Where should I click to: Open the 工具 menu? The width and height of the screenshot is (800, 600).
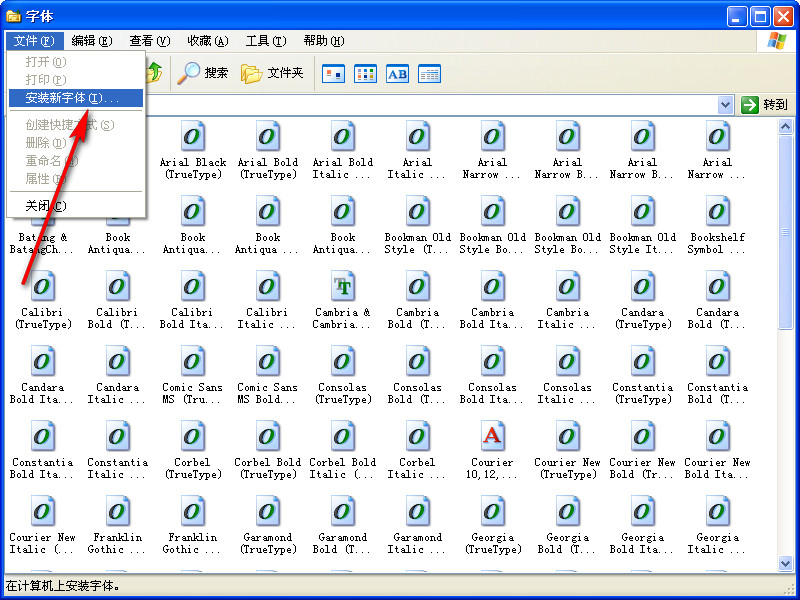pos(266,41)
